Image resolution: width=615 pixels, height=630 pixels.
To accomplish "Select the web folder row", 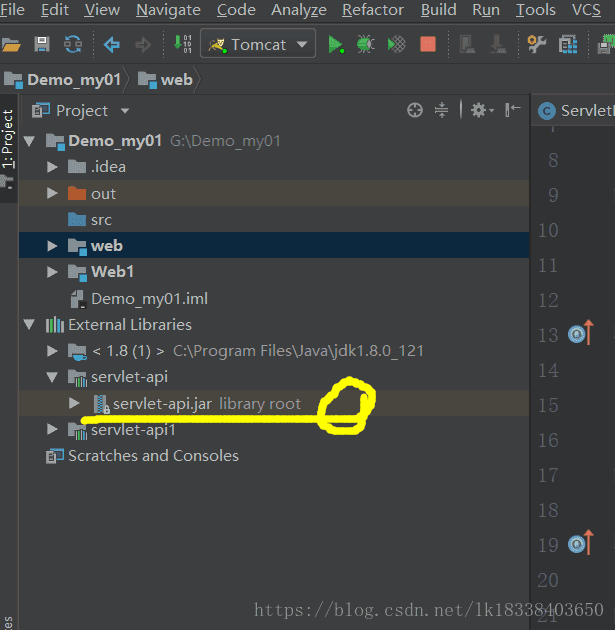I will (274, 245).
